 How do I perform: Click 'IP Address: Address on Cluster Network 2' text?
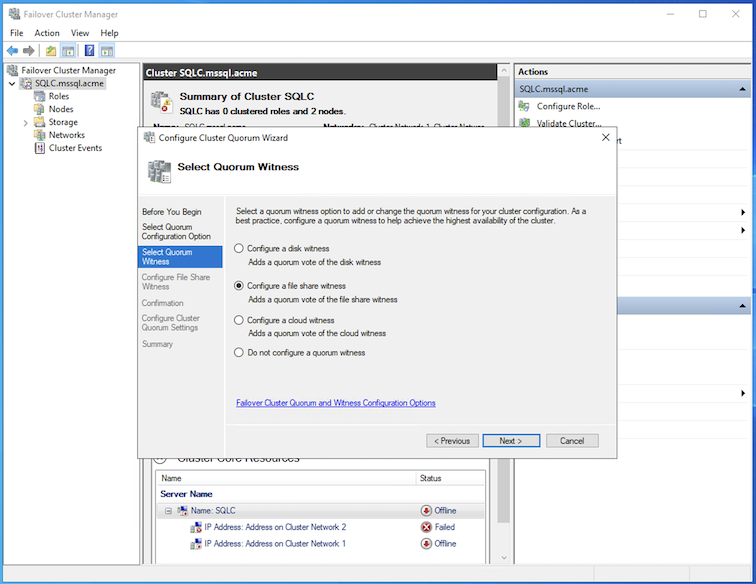(x=275, y=527)
